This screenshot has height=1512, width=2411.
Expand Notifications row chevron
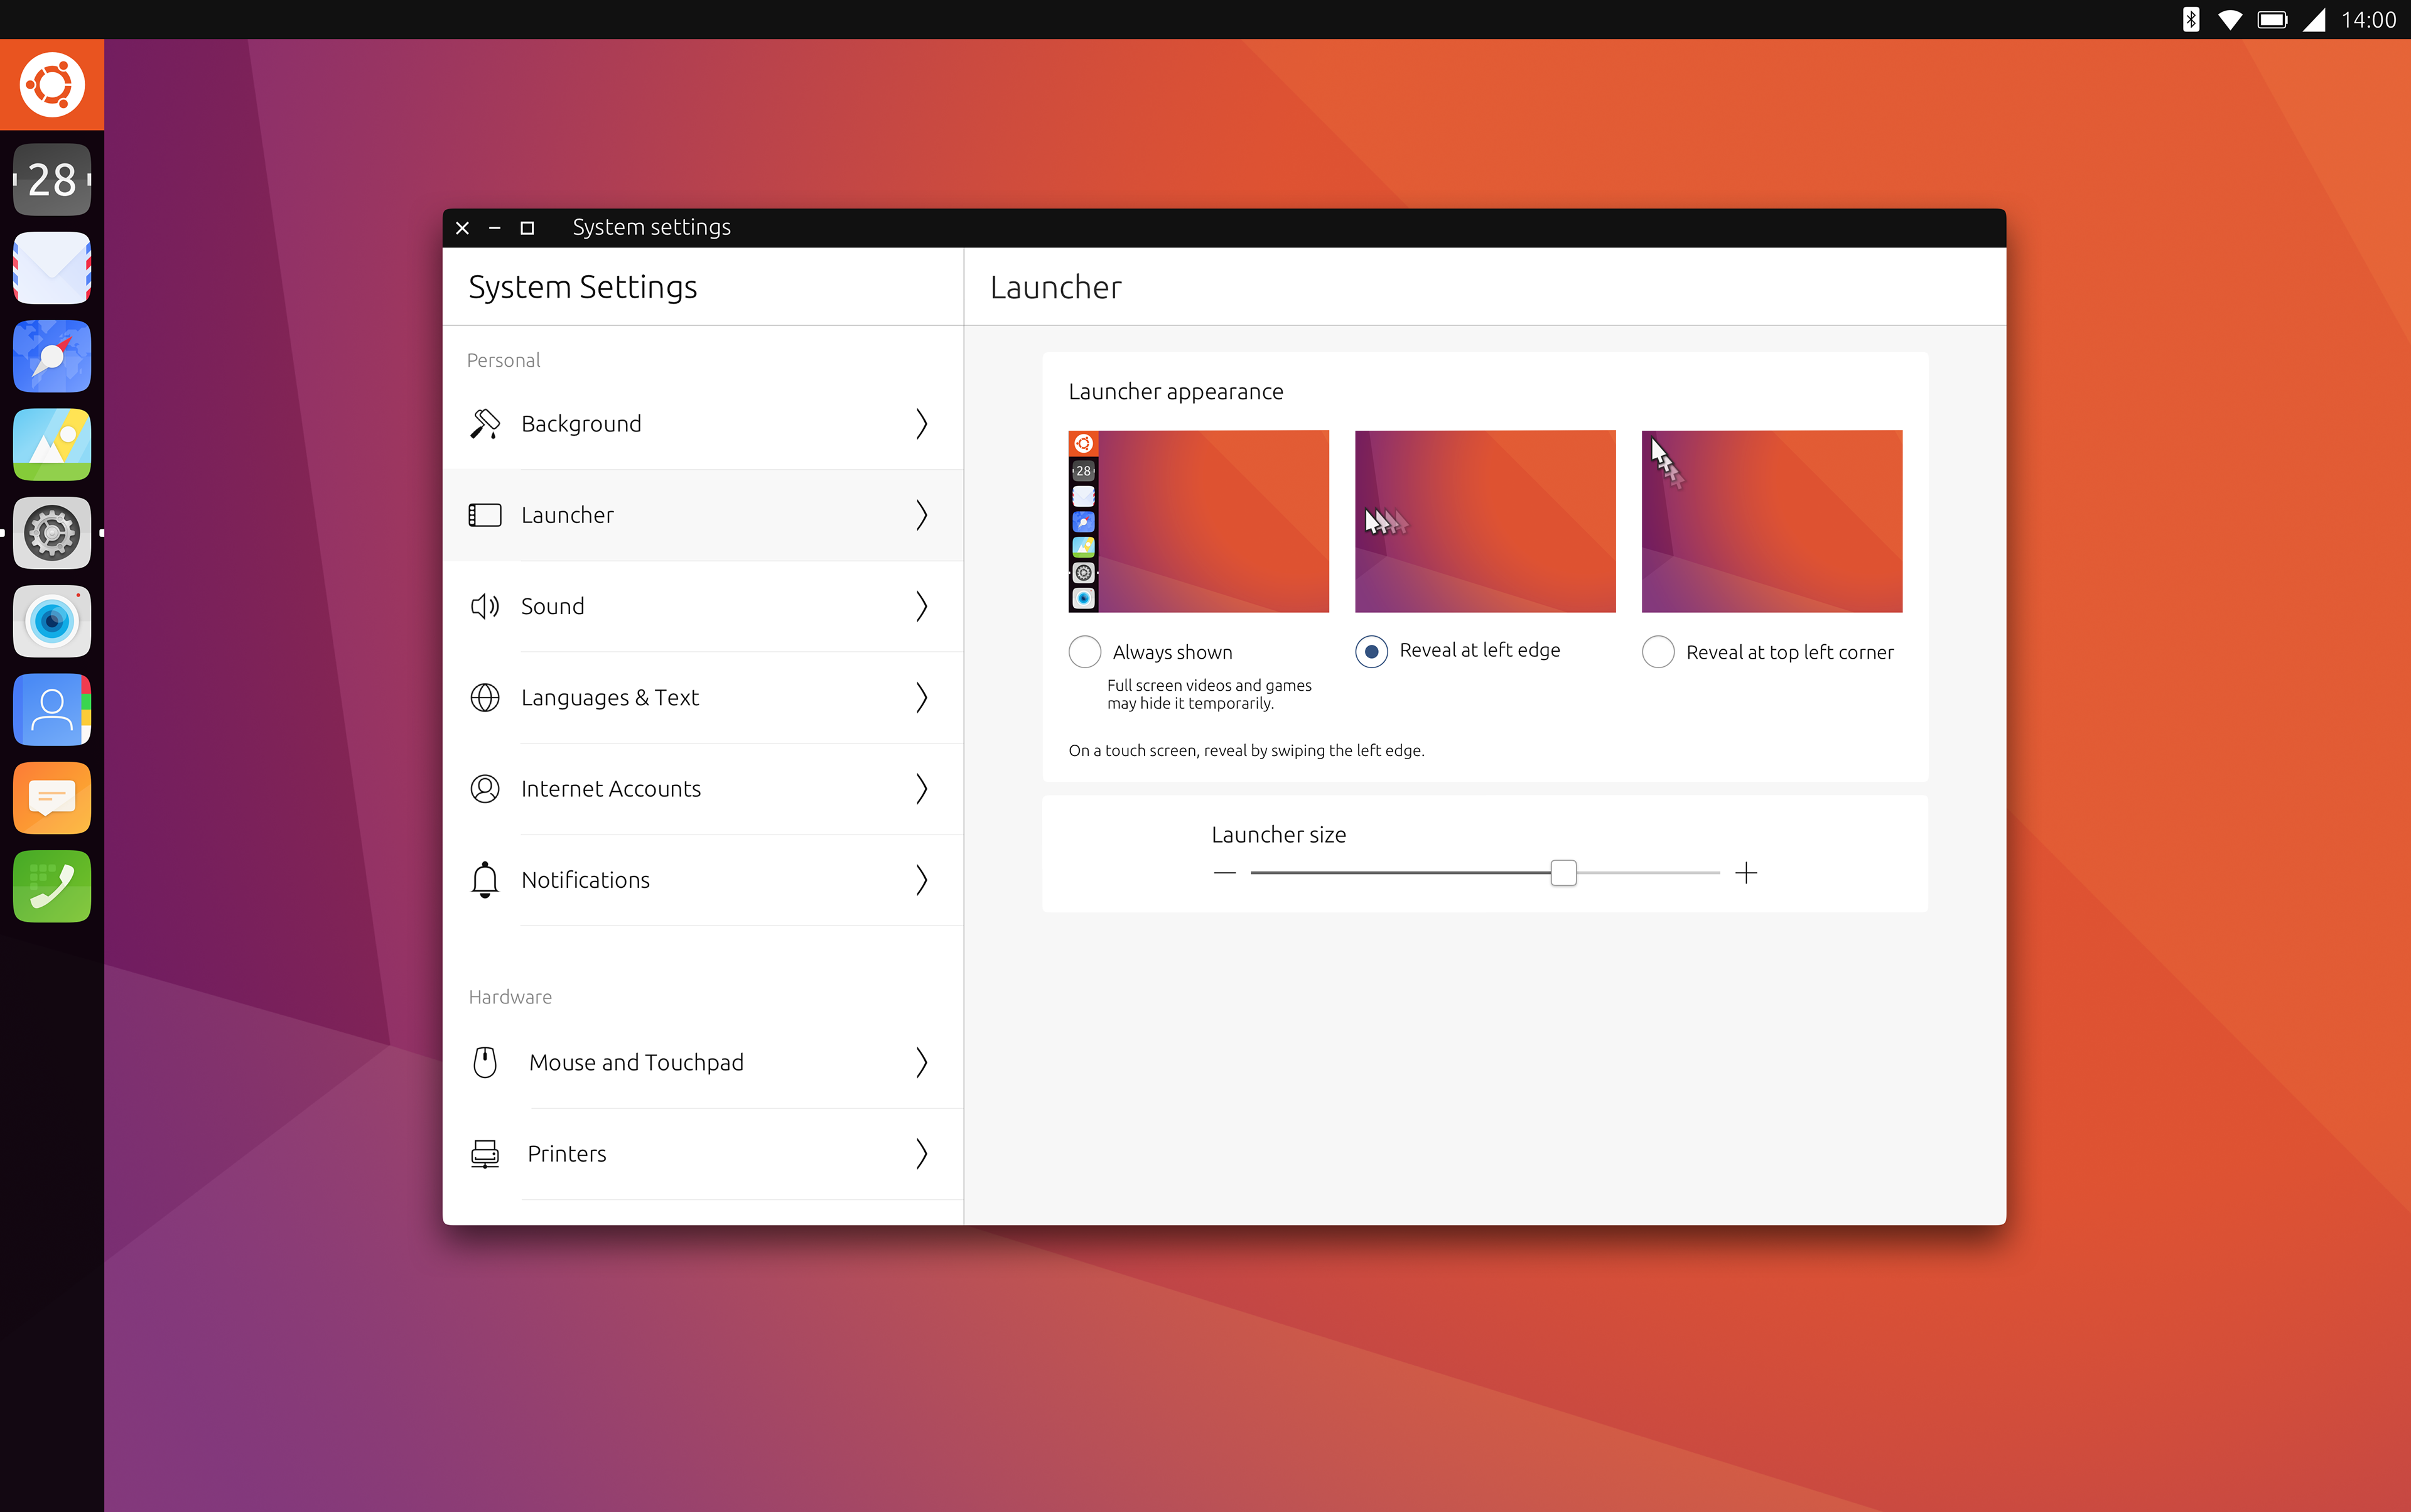[922, 879]
